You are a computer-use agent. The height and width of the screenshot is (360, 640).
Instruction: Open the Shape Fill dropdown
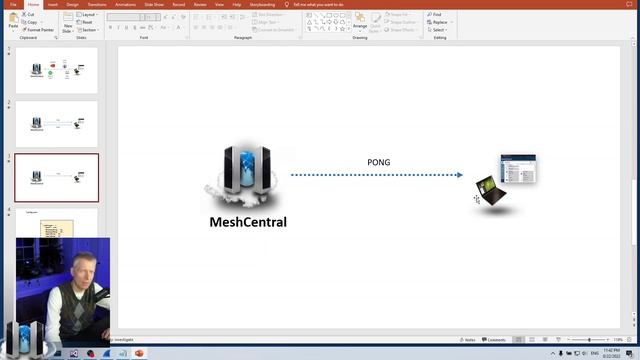click(398, 14)
